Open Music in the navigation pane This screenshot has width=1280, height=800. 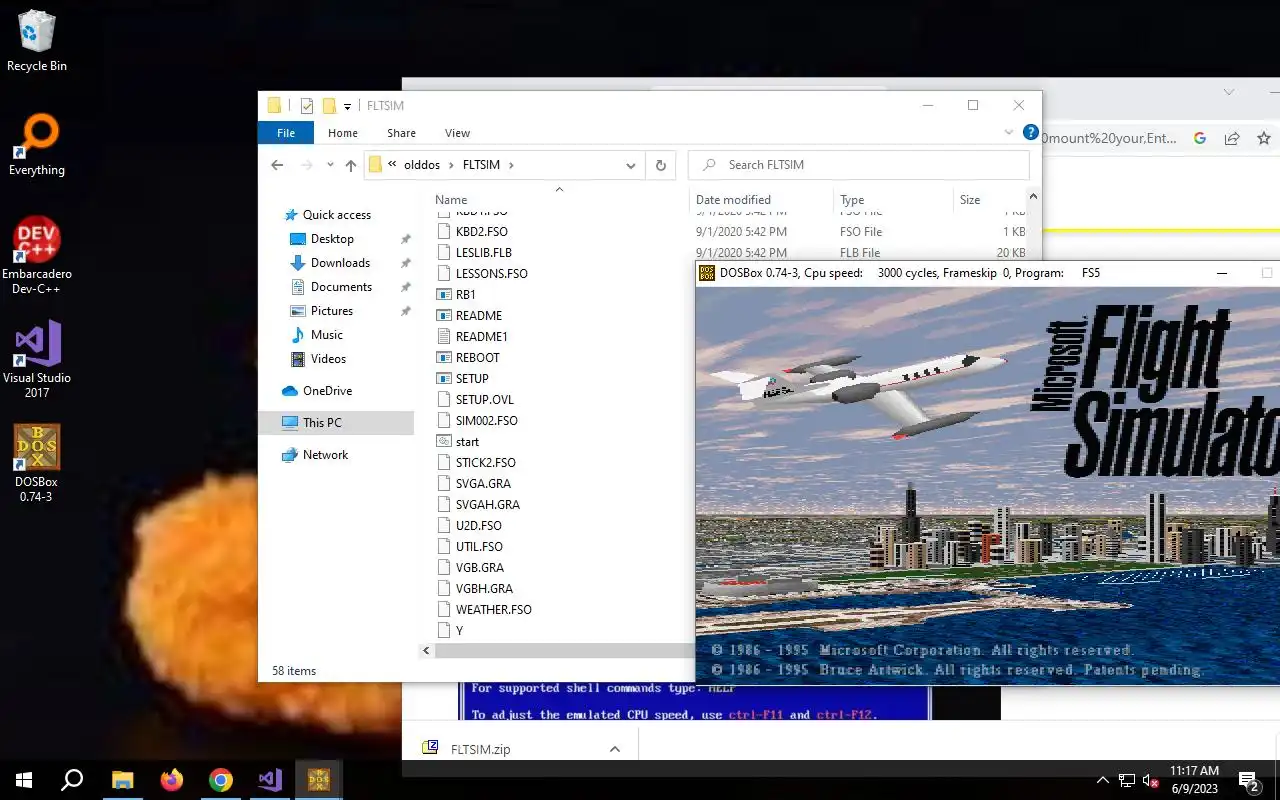[x=327, y=335]
